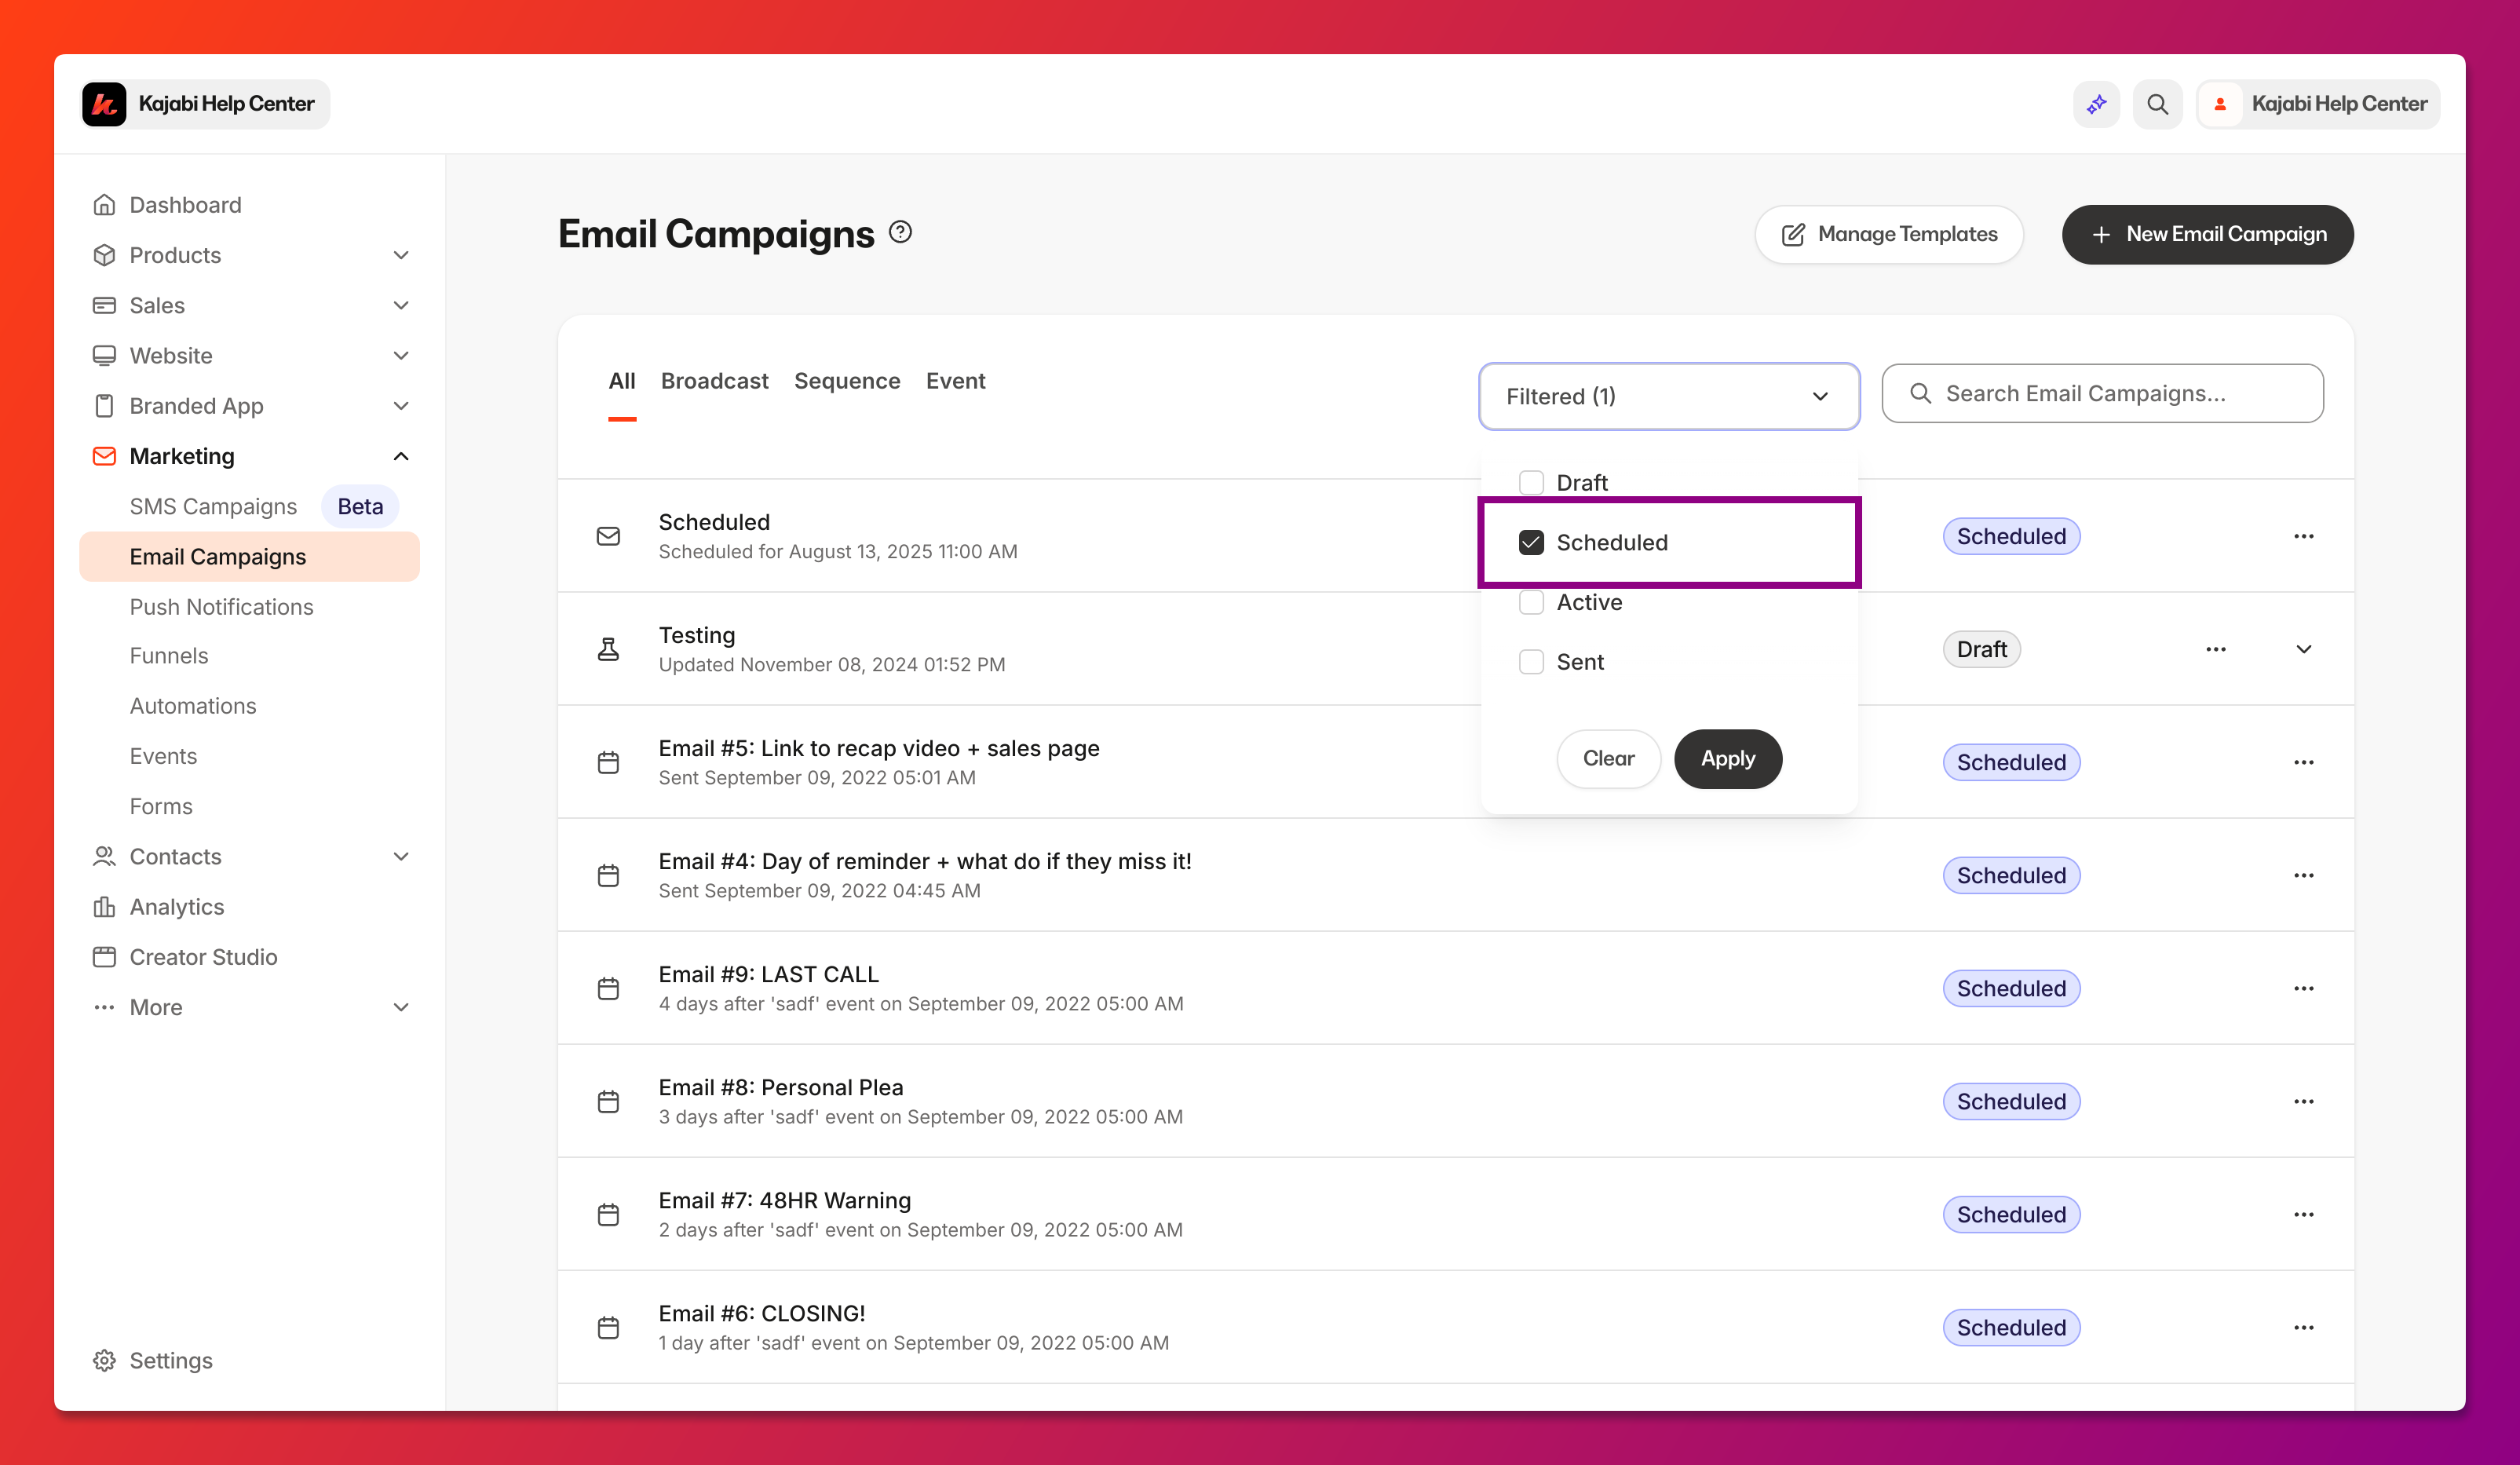
Task: Open Manage Templates
Action: (1889, 234)
